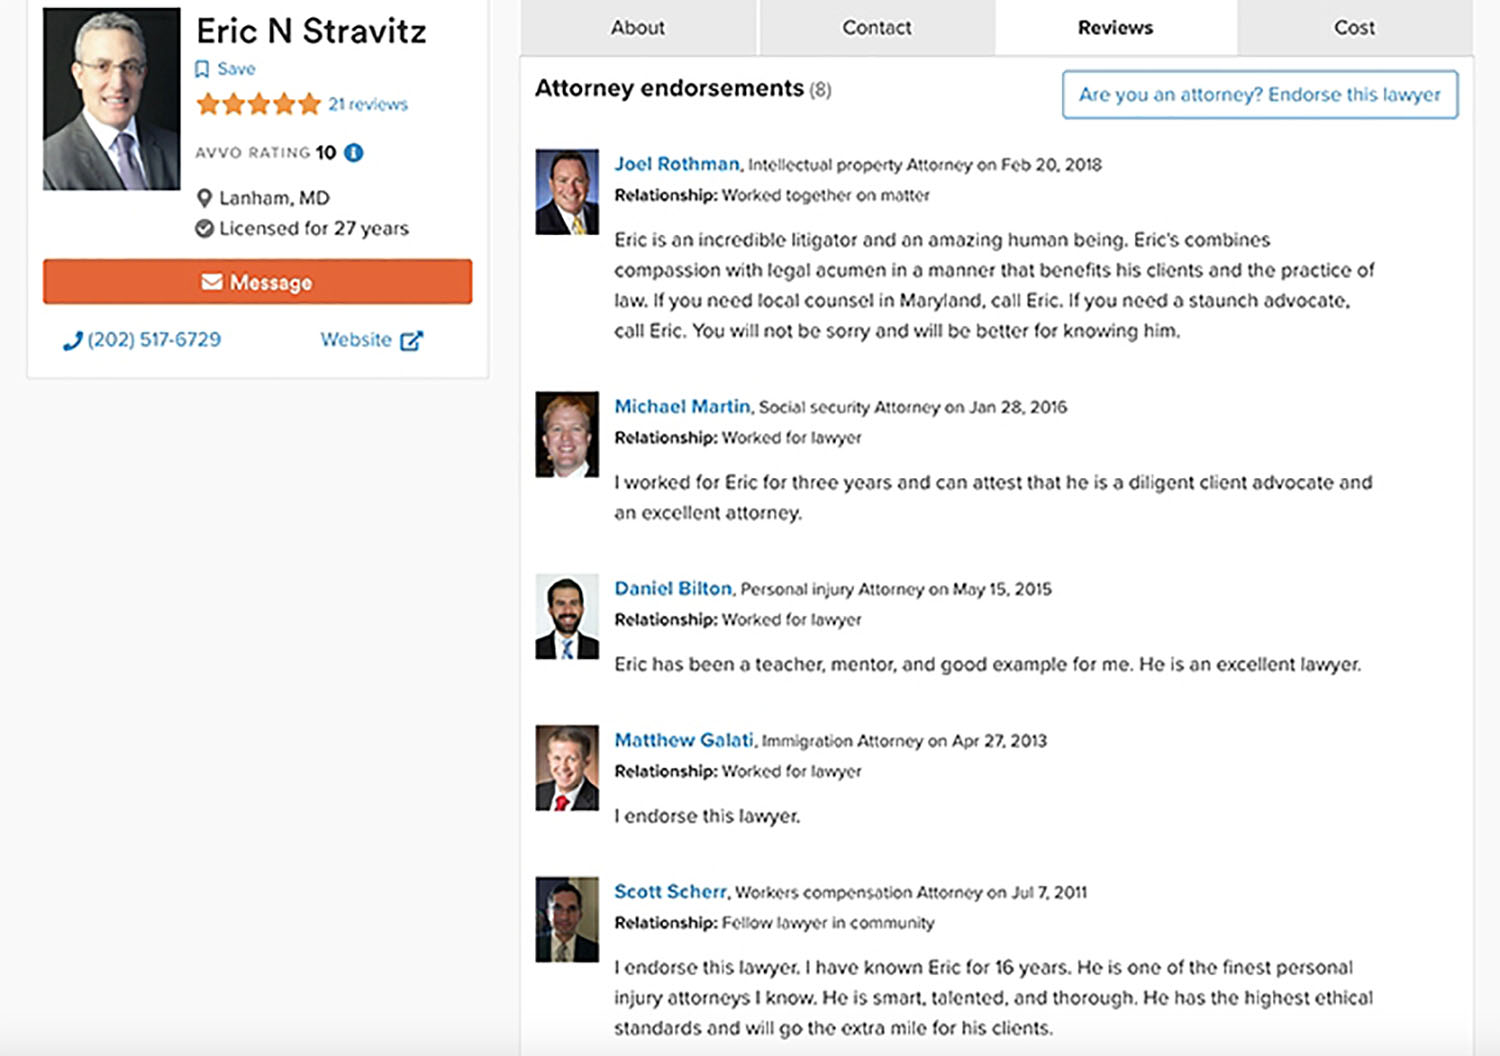Viewport: 1500px width, 1056px height.
Task: Switch to the Reviews tab
Action: coord(1114,27)
